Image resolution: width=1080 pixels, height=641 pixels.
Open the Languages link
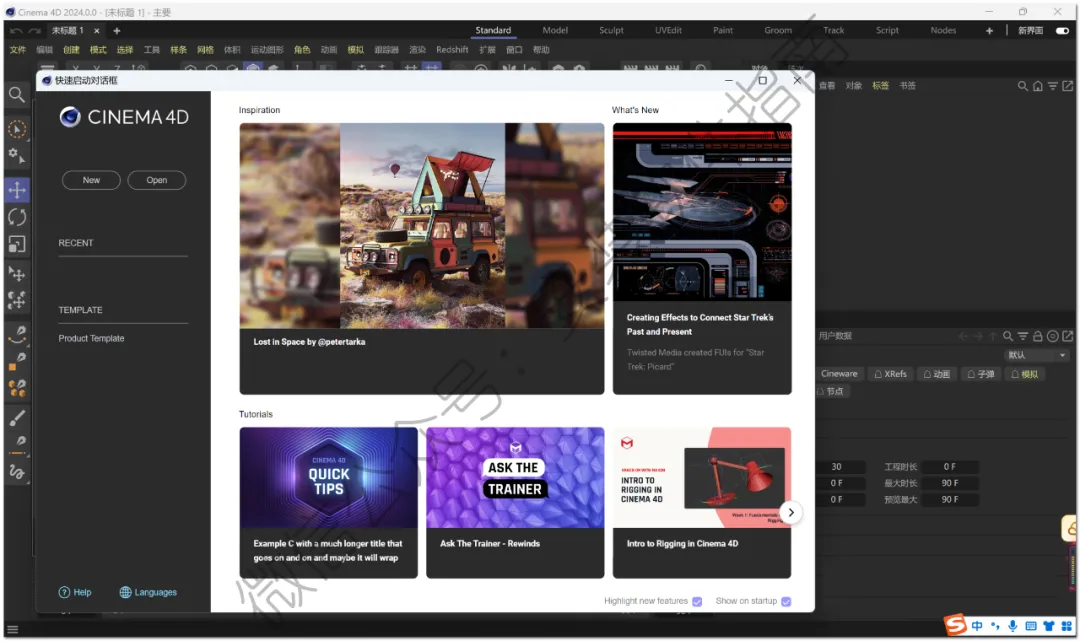(148, 592)
